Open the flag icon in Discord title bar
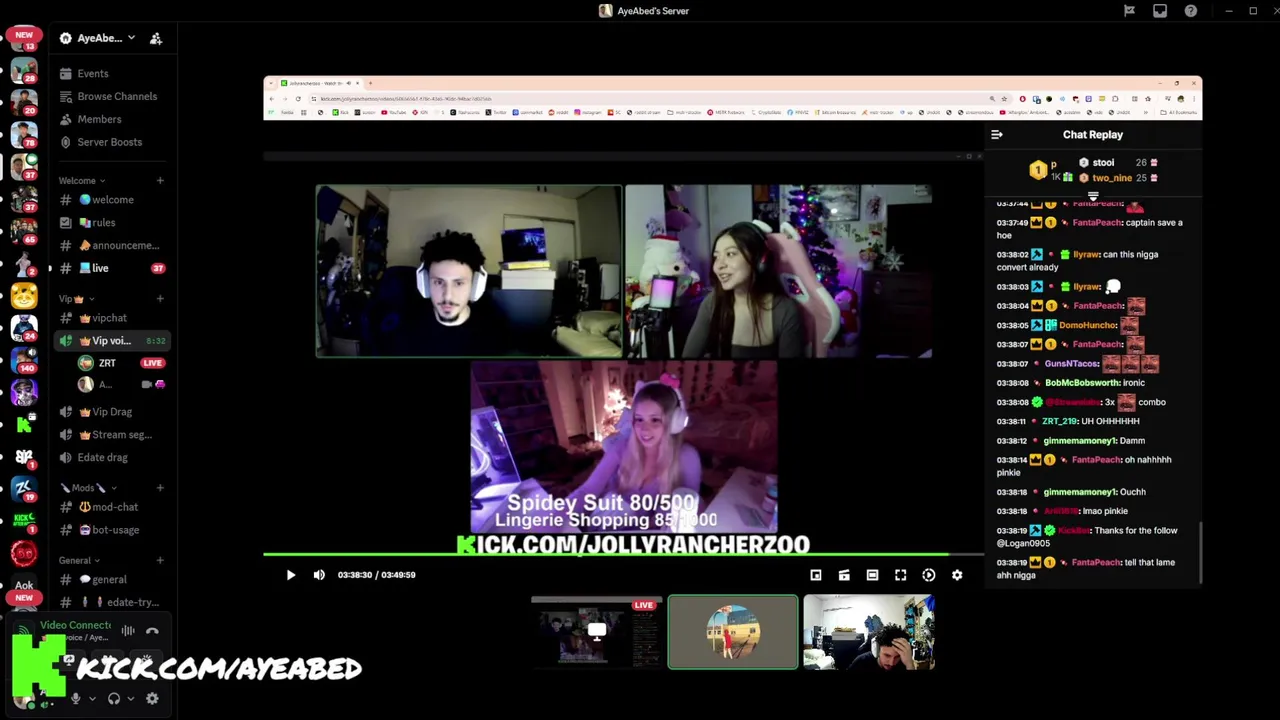This screenshot has width=1280, height=720. point(1129,11)
